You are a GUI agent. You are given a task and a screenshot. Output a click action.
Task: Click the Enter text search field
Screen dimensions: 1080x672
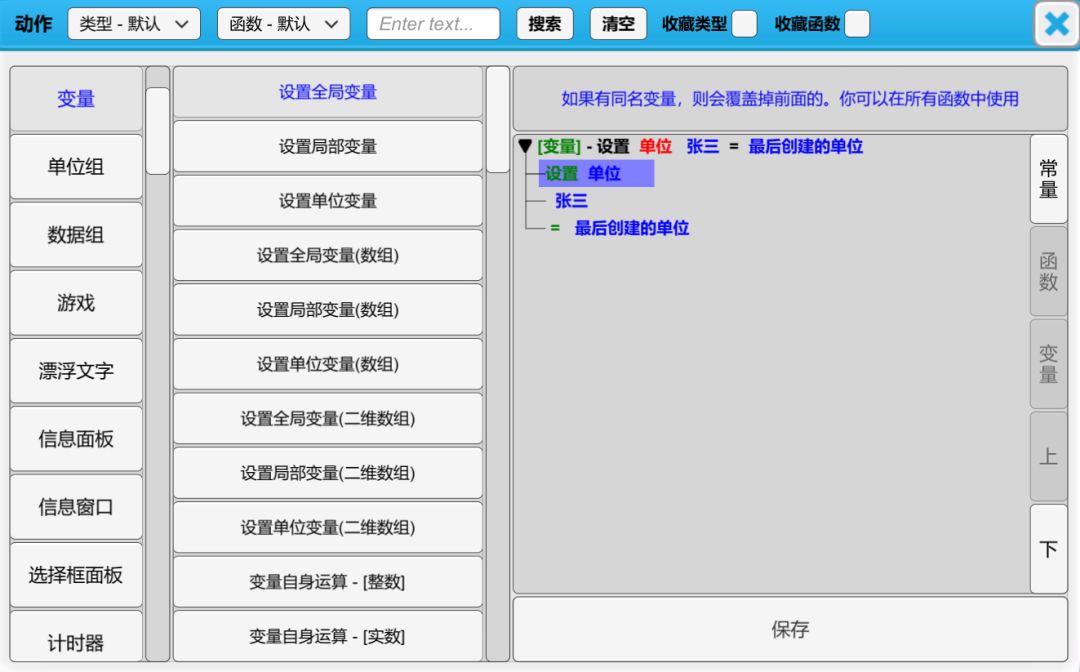[433, 24]
